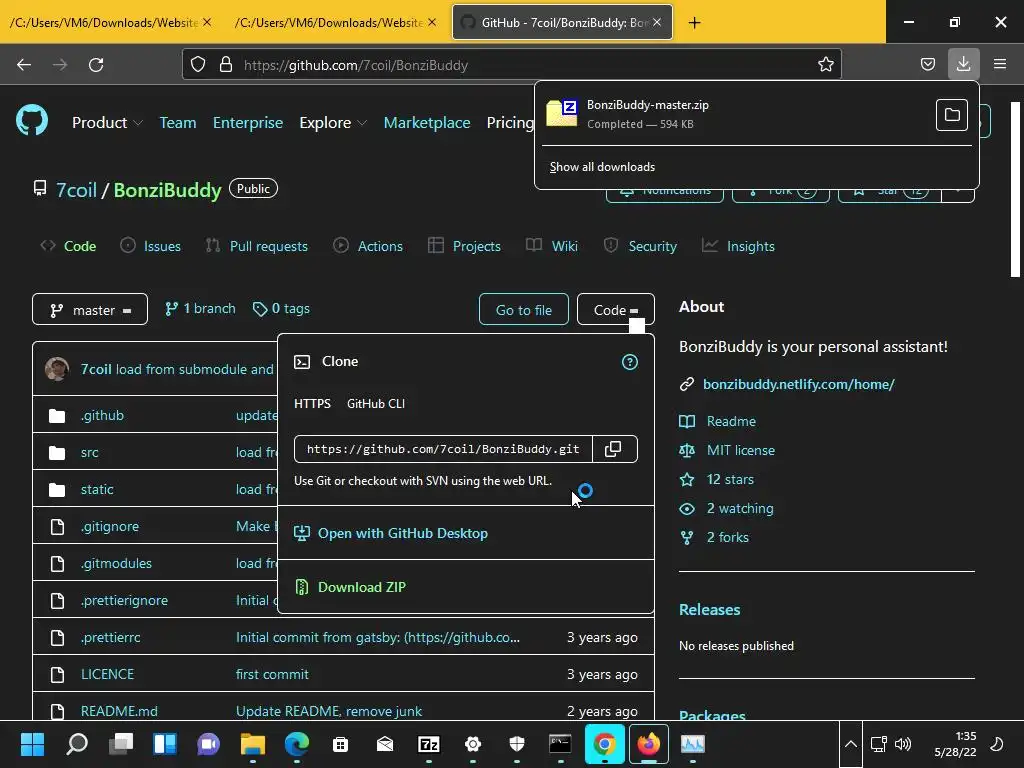
Task: Open Firefox downloads panel icon
Action: (x=963, y=64)
